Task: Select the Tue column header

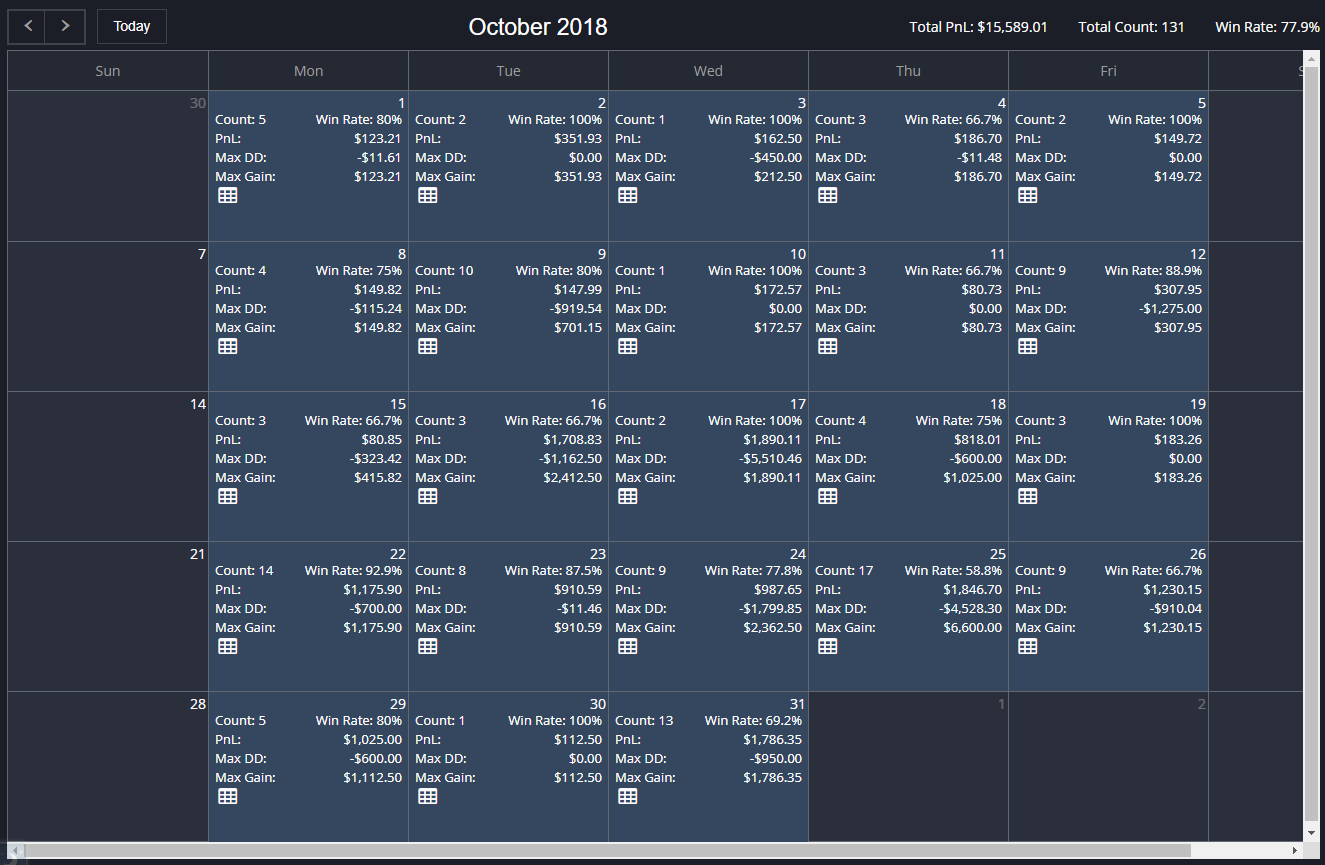Action: (x=508, y=71)
